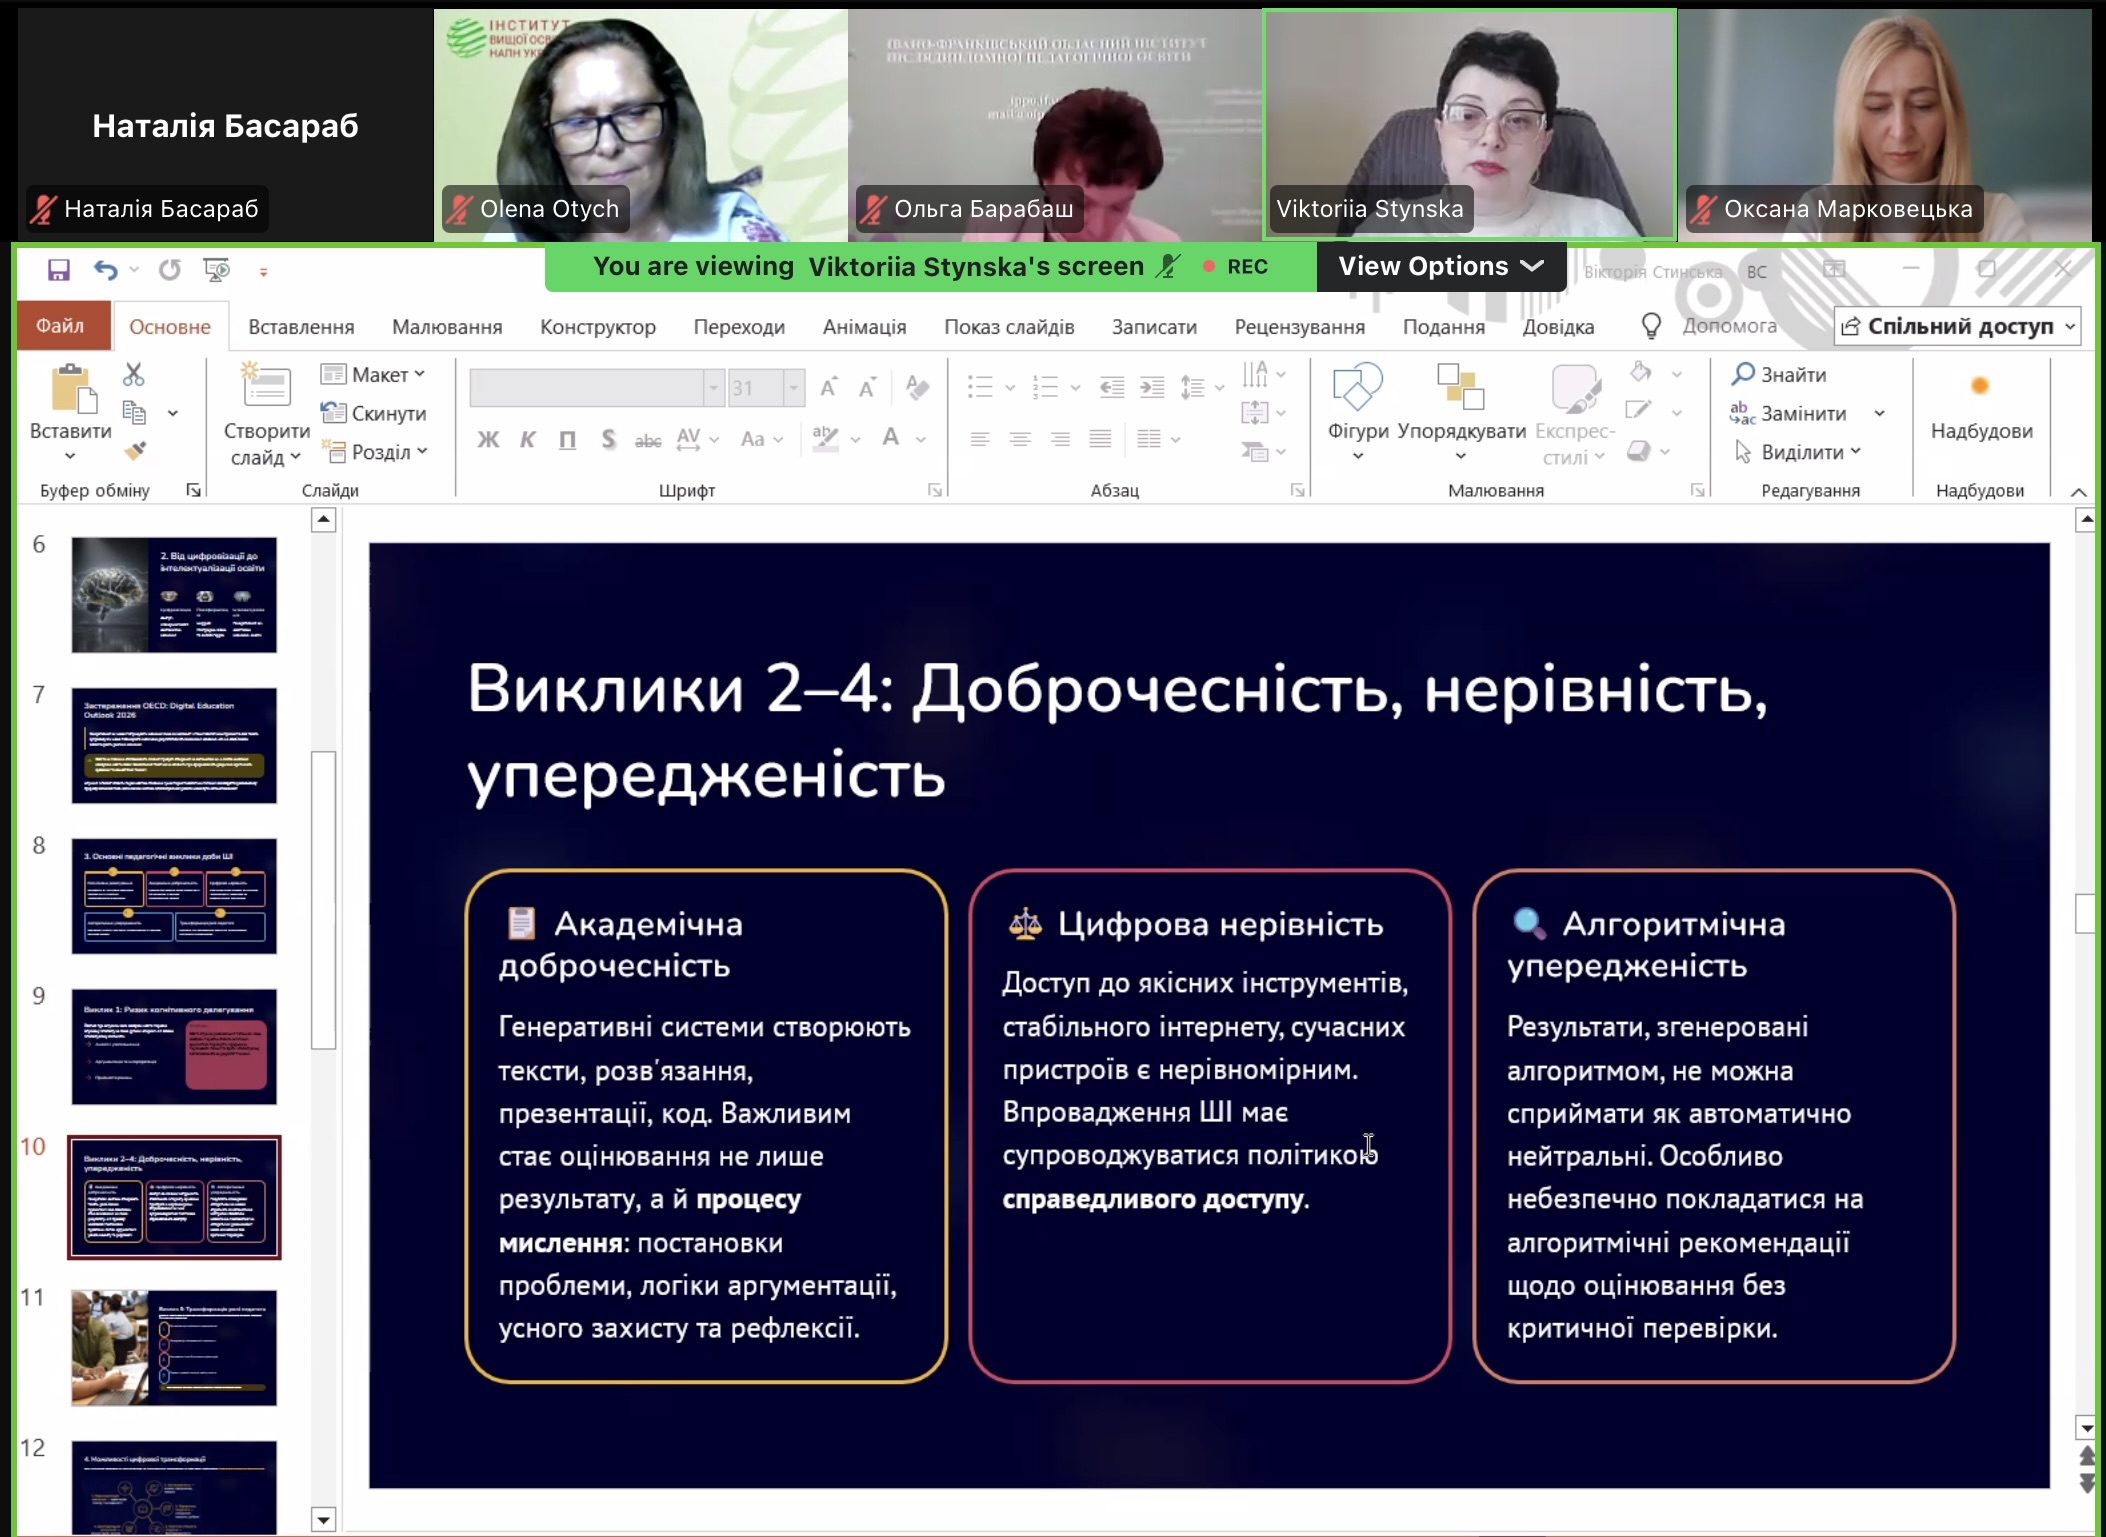Viewport: 2106px width, 1537px height.
Task: Click the Save icon in quick access toolbar
Action: [59, 270]
